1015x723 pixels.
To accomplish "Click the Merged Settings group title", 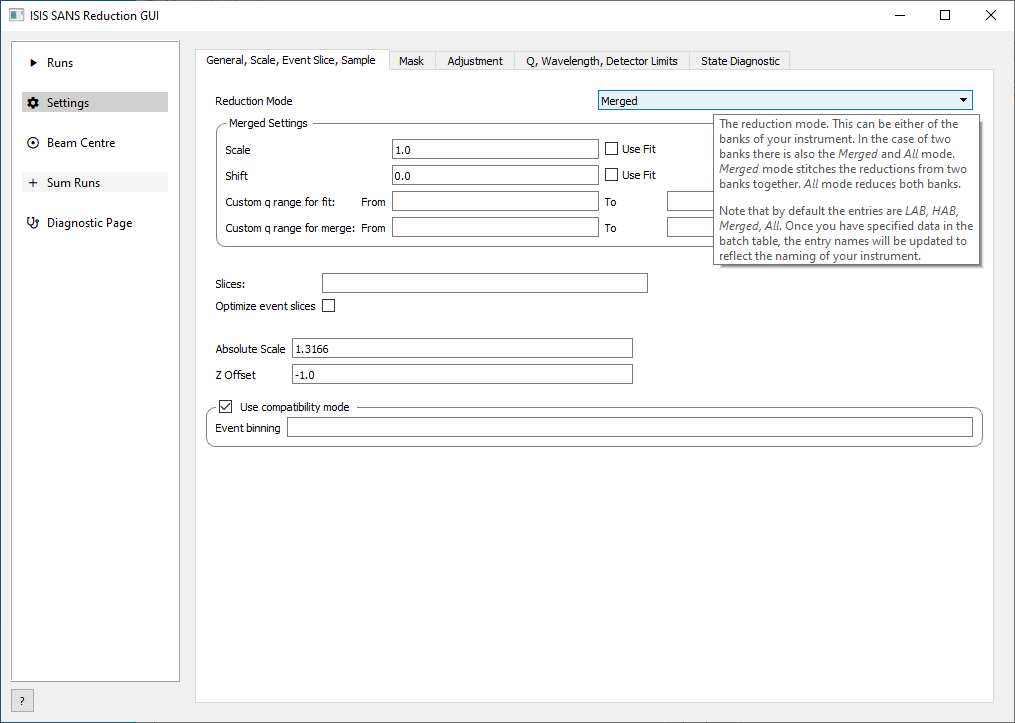I will pyautogui.click(x=268, y=123).
